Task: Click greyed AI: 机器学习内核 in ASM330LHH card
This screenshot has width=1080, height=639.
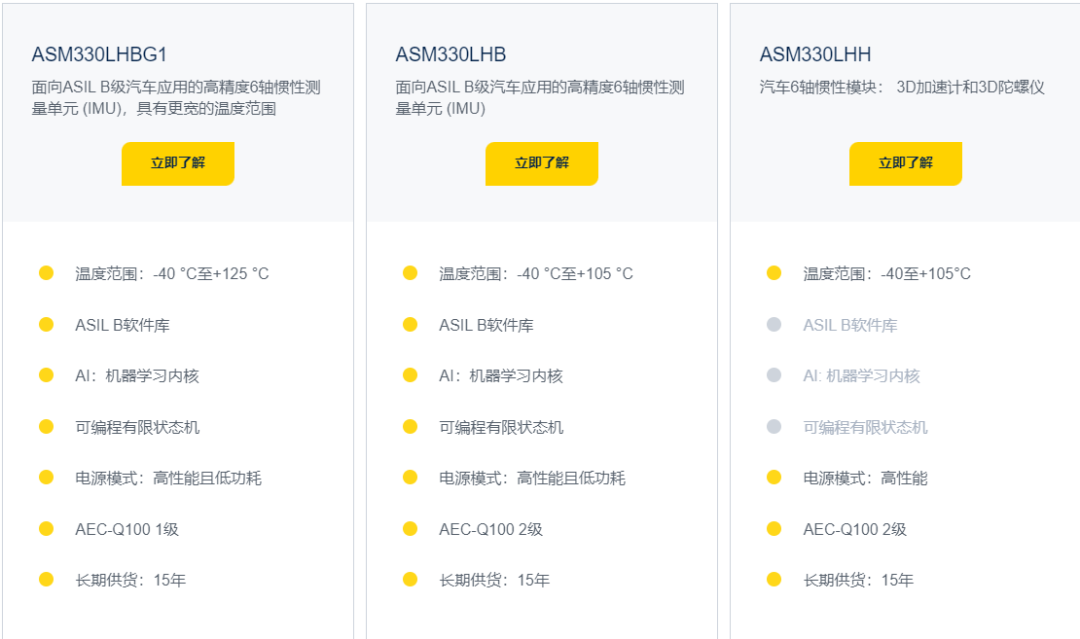Action: [x=862, y=376]
